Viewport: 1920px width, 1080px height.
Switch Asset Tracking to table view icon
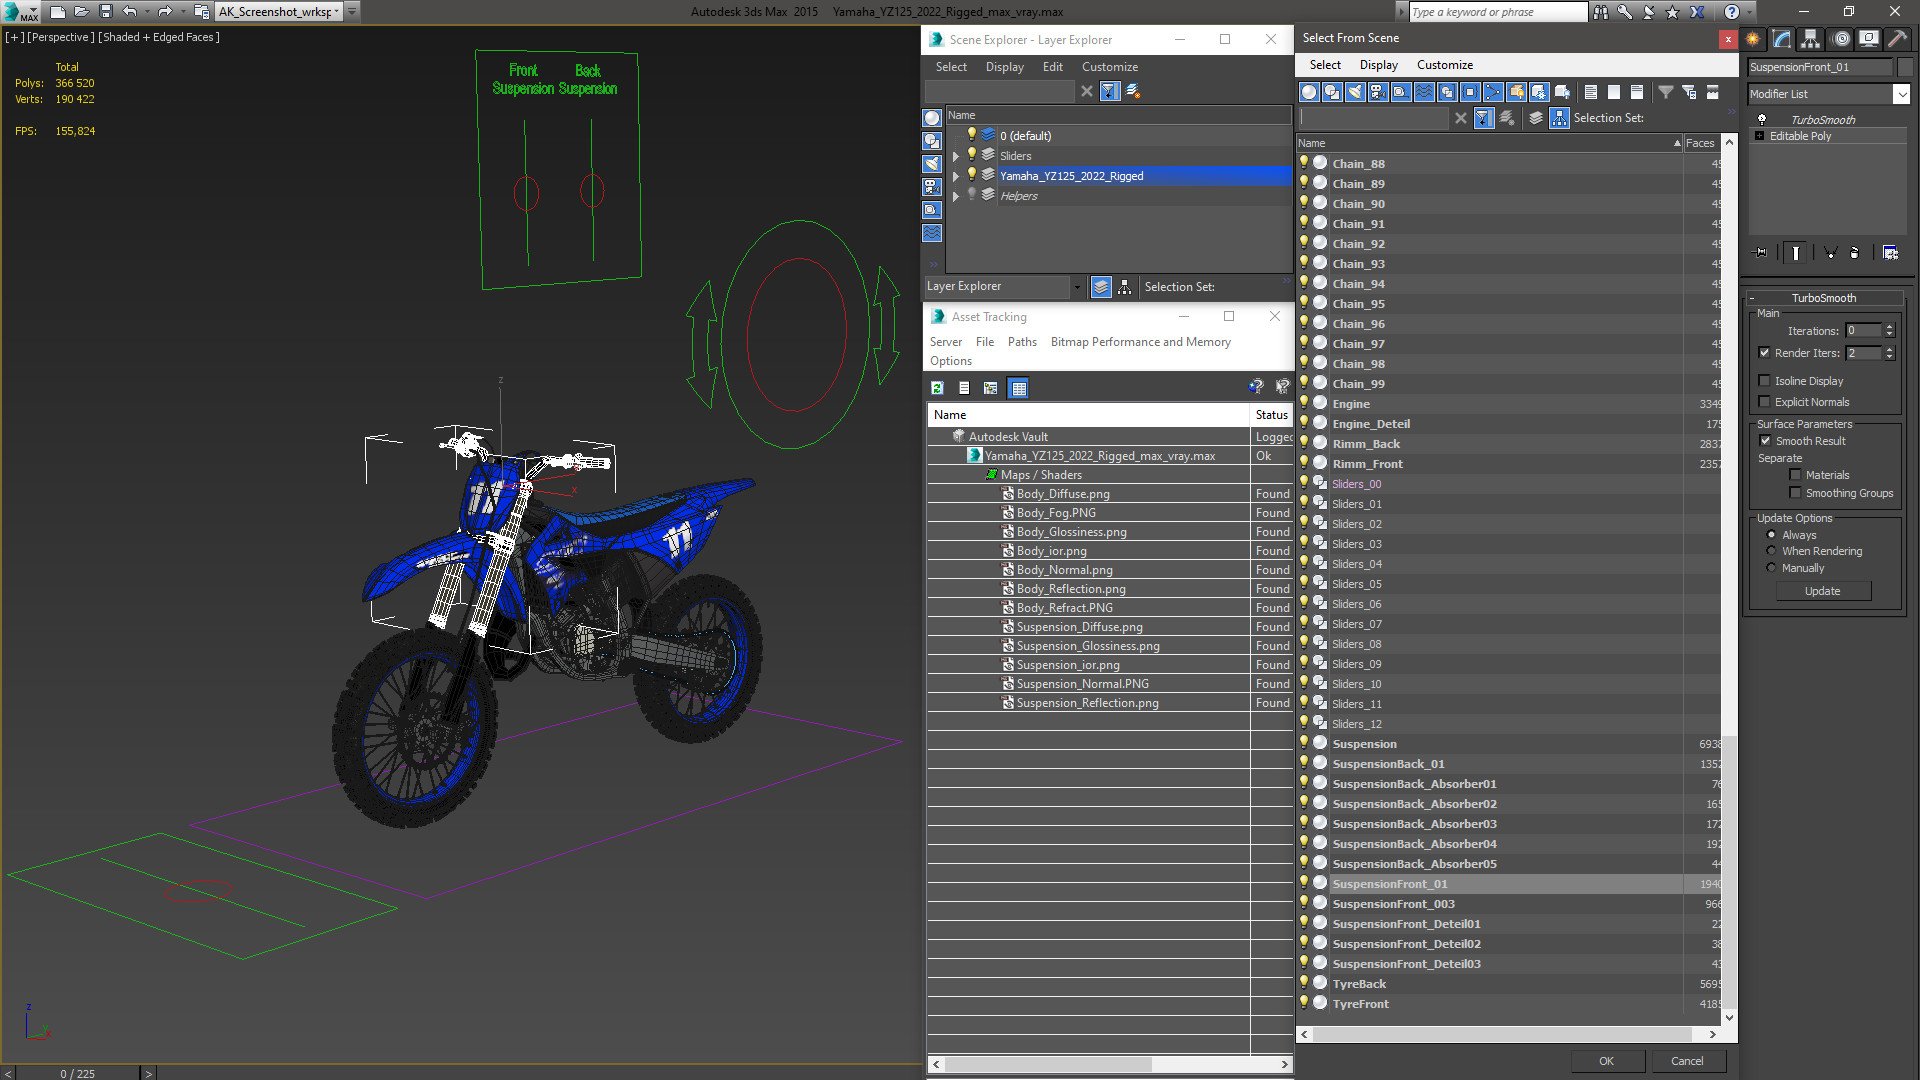[1019, 388]
